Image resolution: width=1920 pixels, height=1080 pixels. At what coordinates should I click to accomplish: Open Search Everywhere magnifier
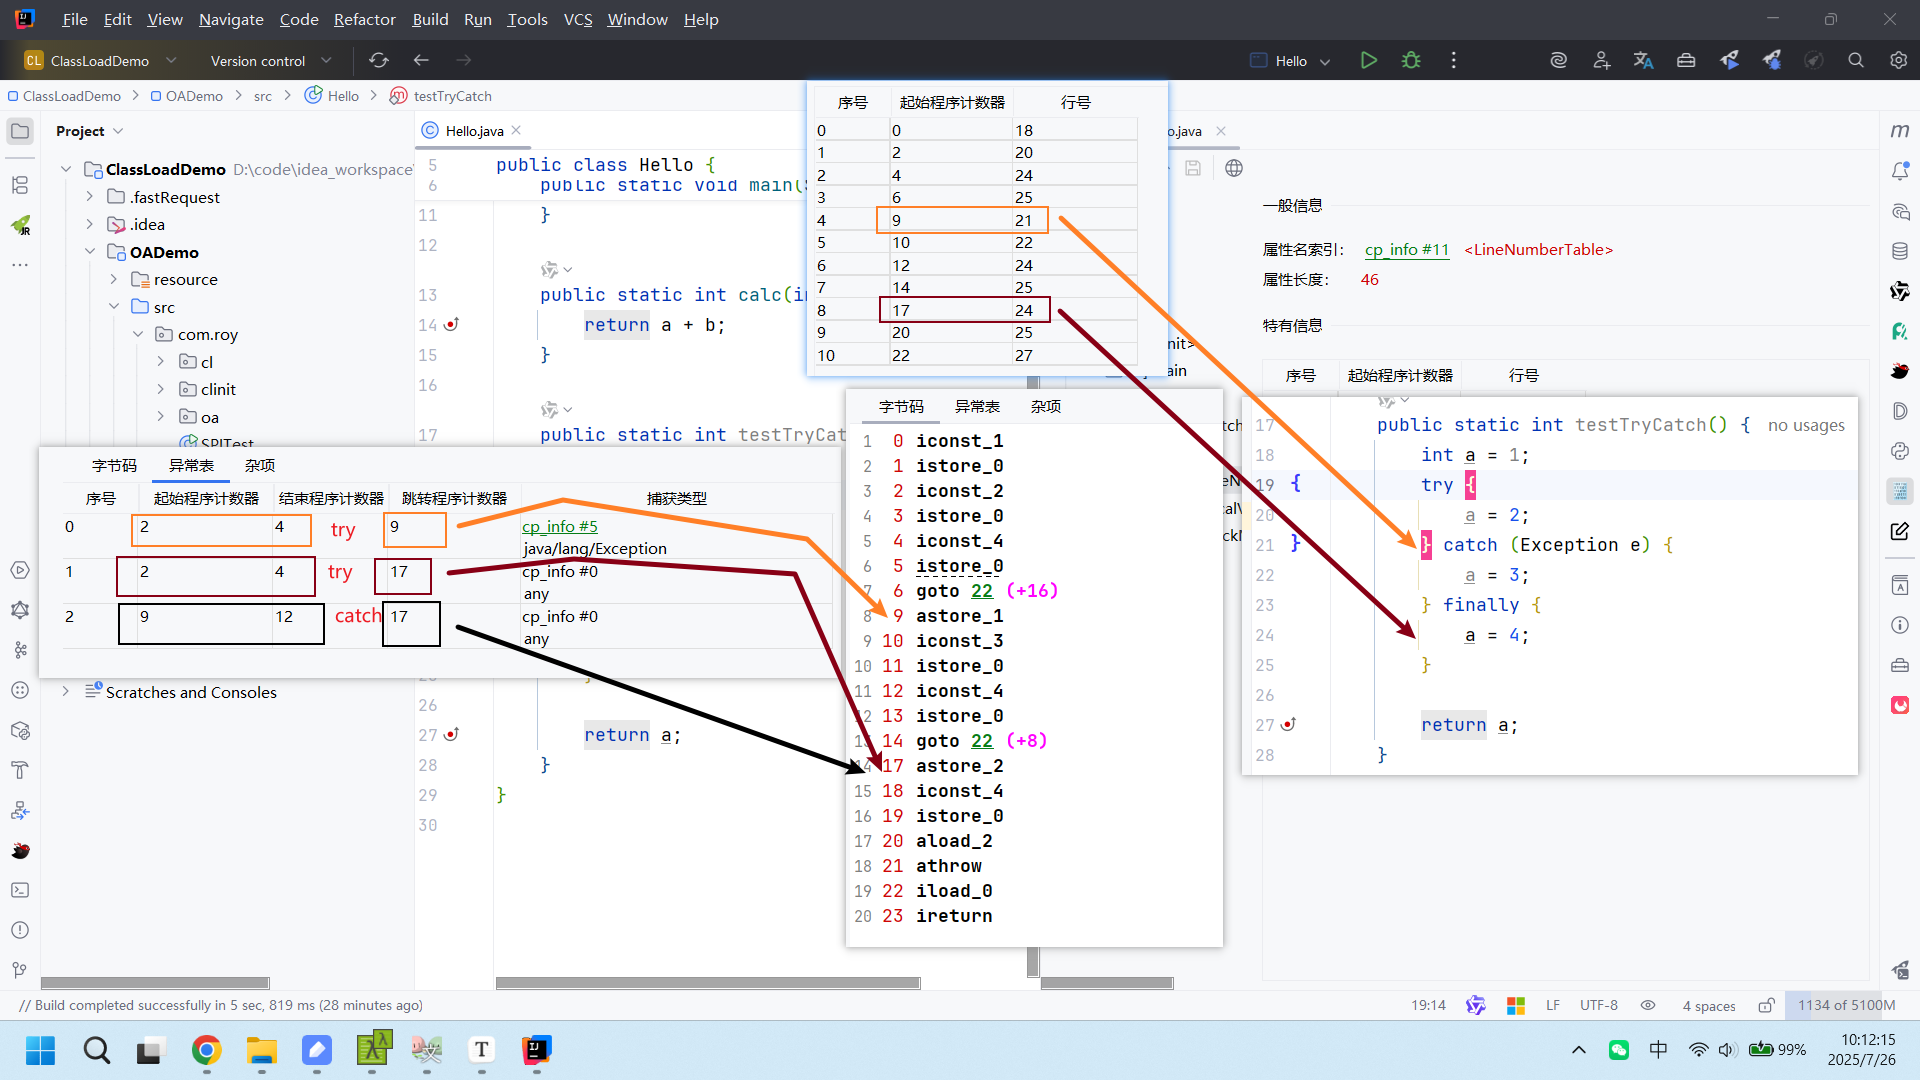point(1856,60)
